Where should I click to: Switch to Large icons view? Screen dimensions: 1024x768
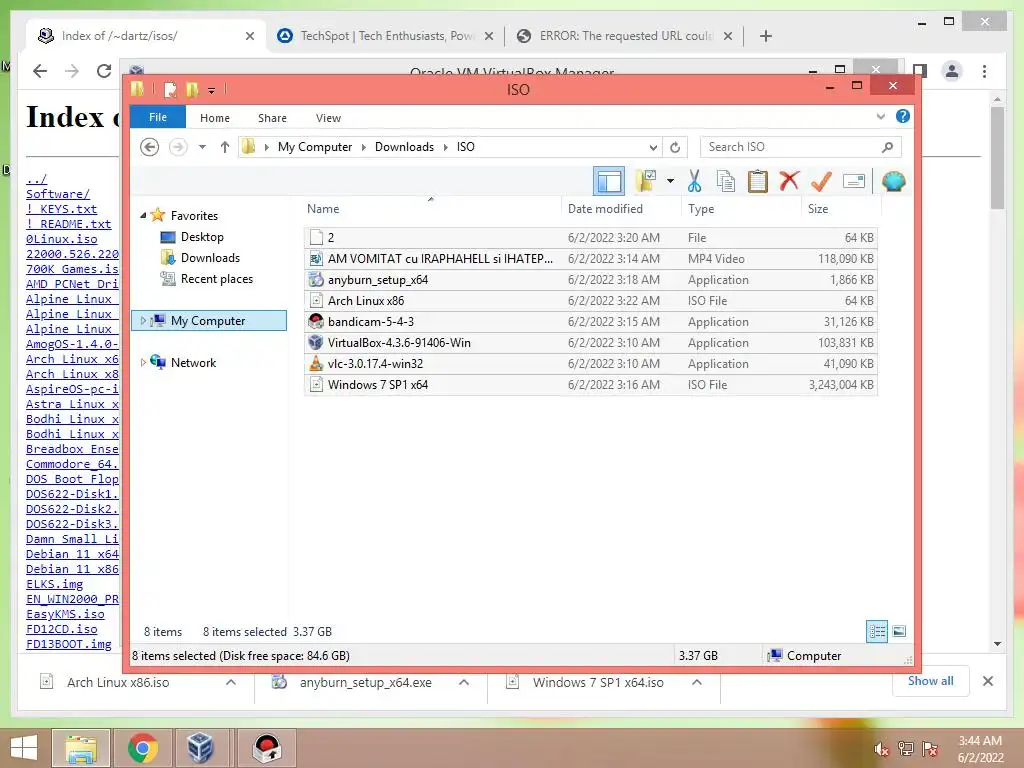click(899, 631)
